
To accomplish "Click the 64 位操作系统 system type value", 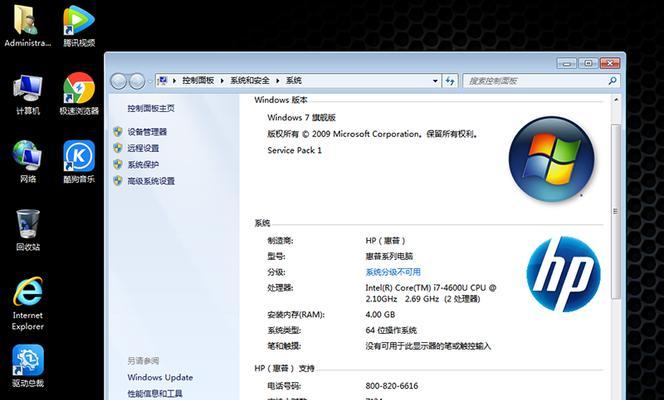I will pyautogui.click(x=391, y=330).
